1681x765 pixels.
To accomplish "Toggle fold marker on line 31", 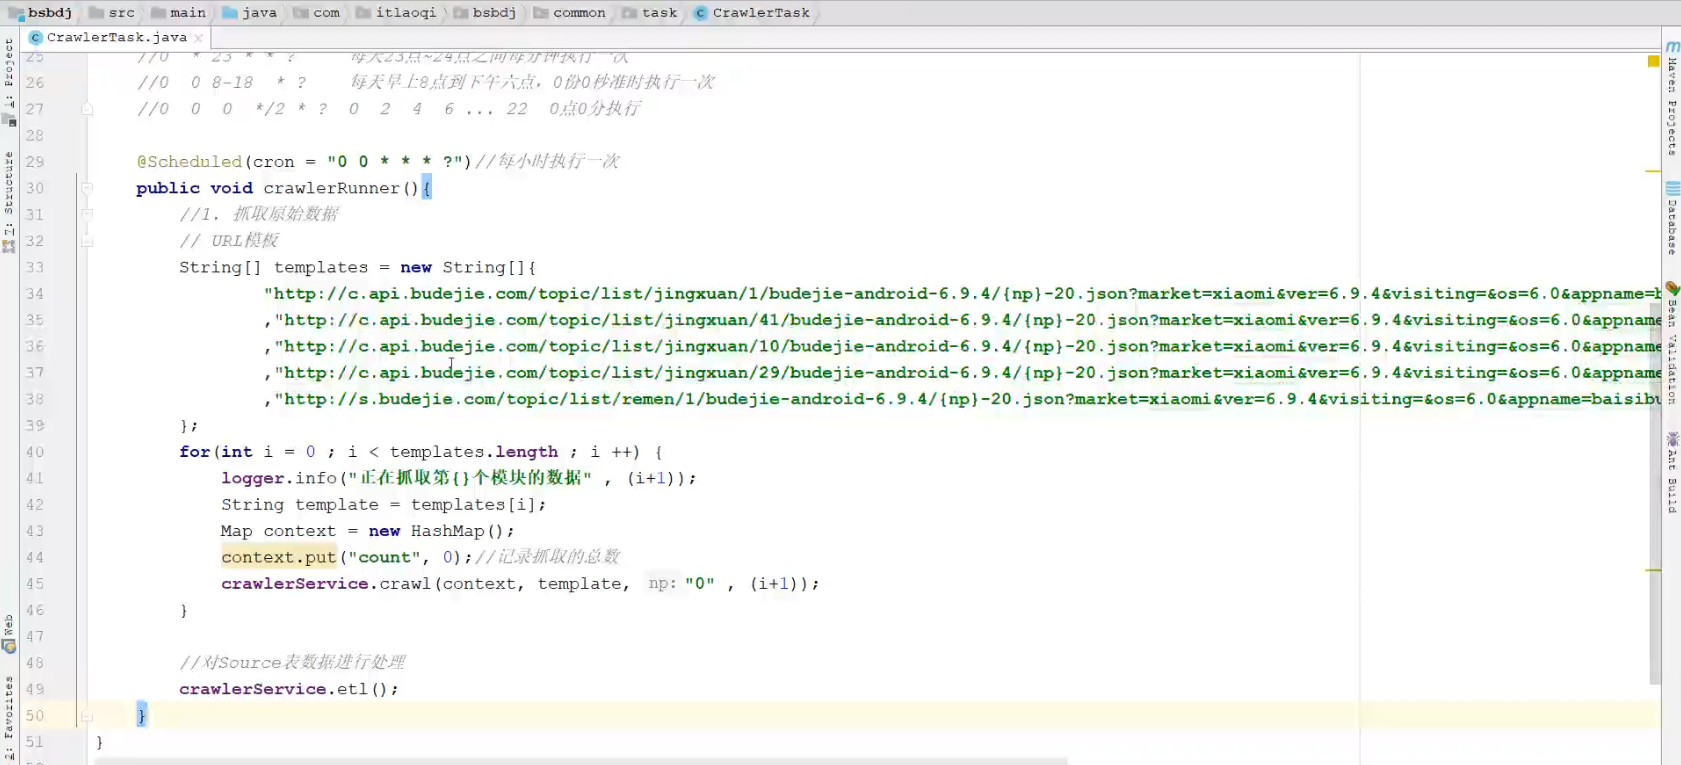I will 87,214.
